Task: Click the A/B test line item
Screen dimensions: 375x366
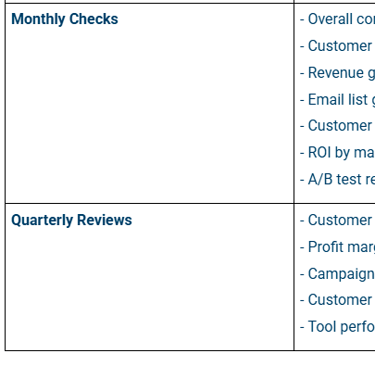Action: tap(337, 179)
